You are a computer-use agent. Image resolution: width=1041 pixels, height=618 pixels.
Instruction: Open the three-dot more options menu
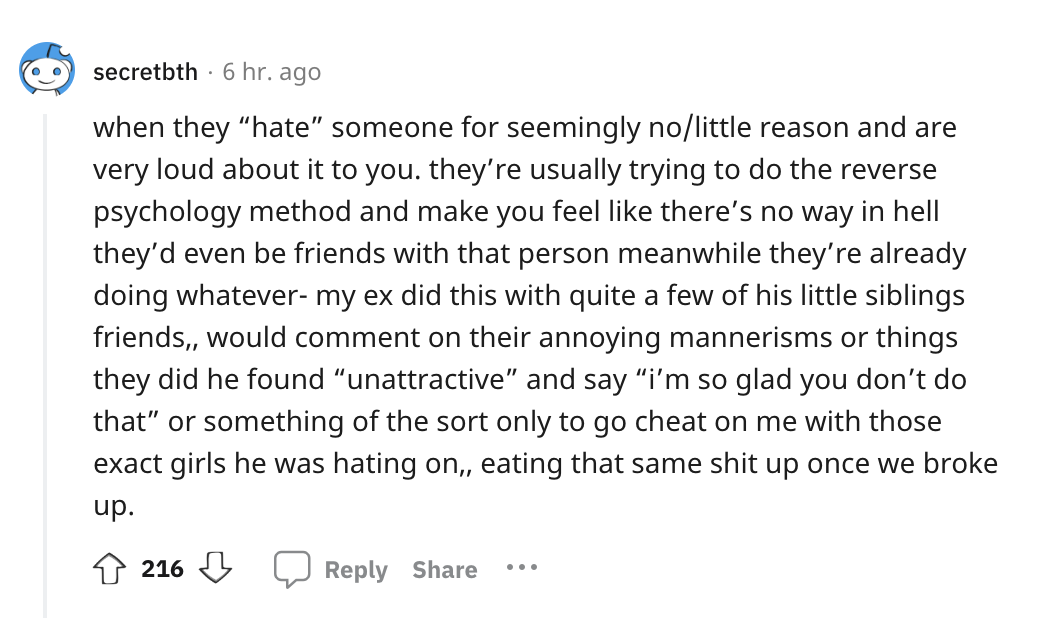[x=521, y=568]
